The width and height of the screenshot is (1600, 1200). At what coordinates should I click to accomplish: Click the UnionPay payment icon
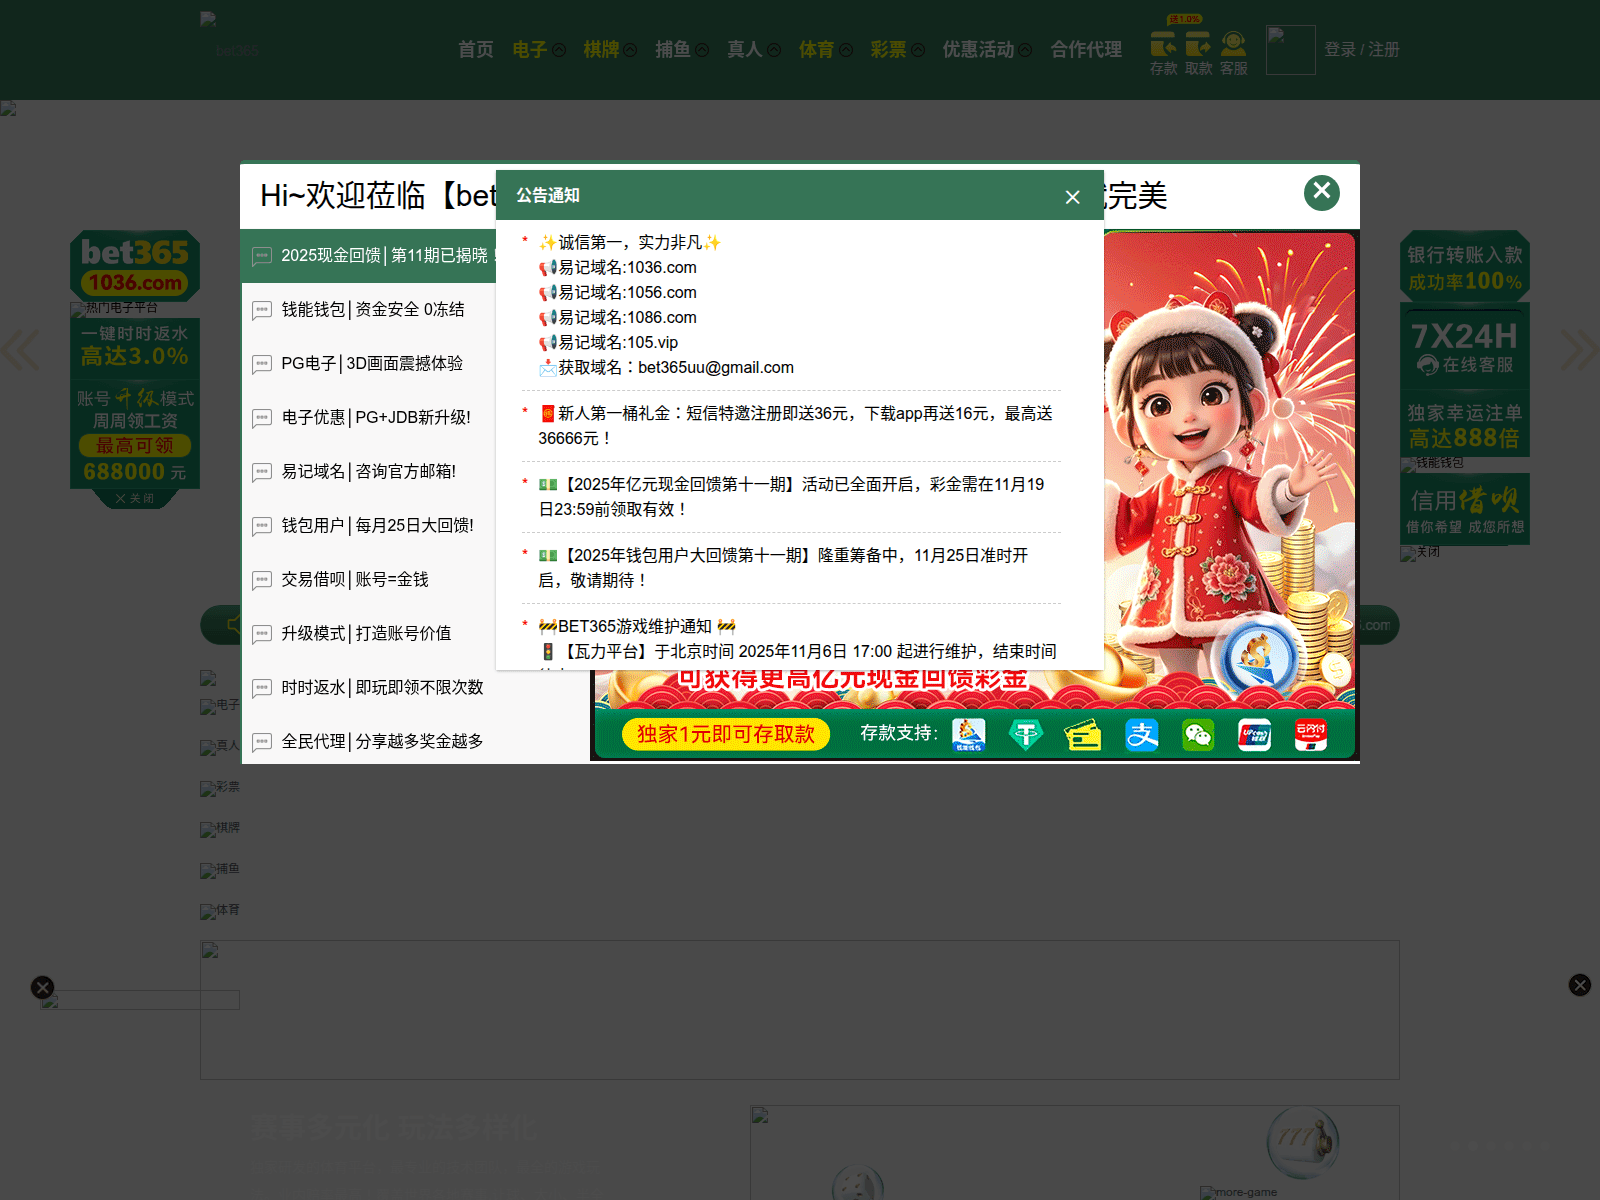tap(1254, 735)
